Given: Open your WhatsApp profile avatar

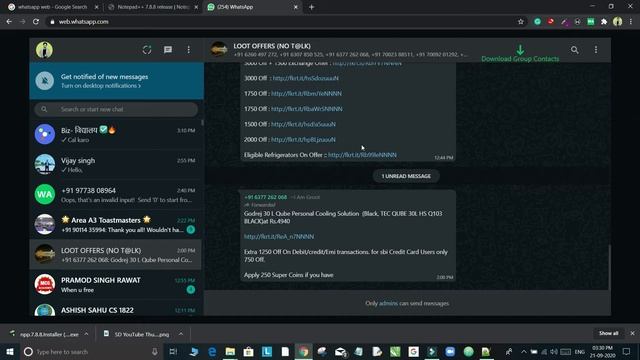Looking at the screenshot, I should tap(44, 50).
